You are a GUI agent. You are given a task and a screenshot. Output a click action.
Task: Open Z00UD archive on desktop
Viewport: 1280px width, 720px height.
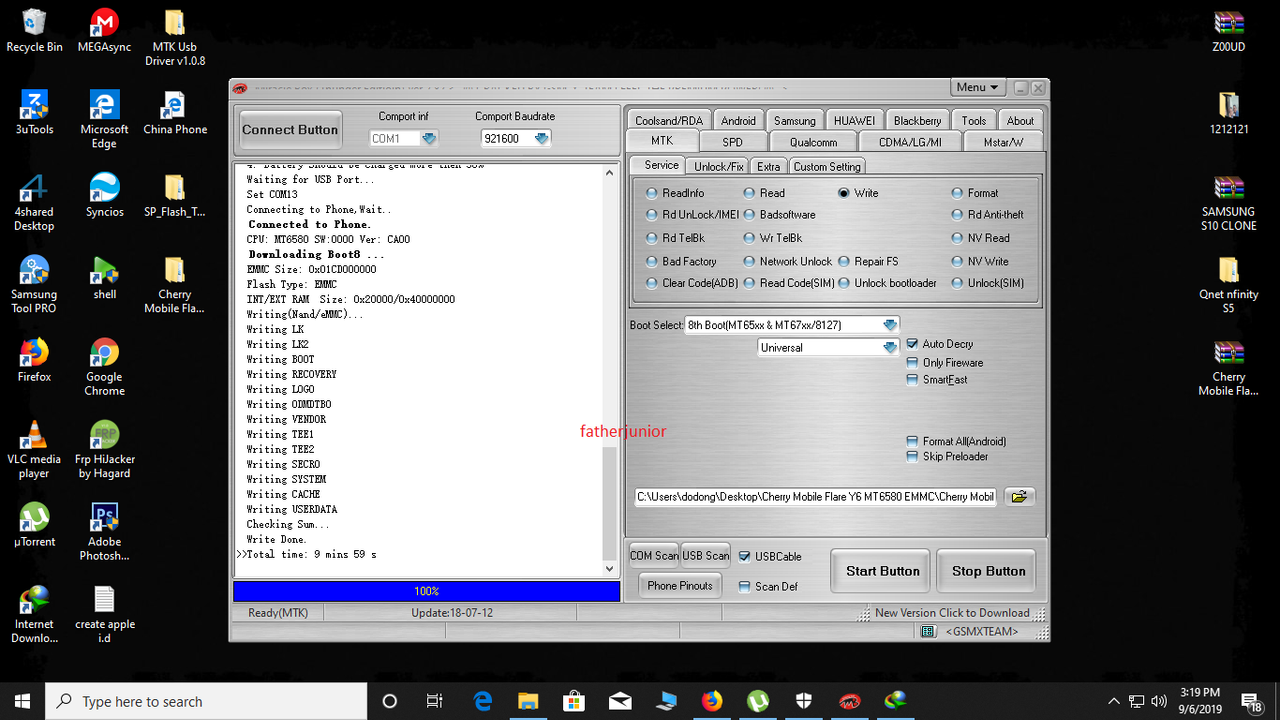tap(1228, 30)
